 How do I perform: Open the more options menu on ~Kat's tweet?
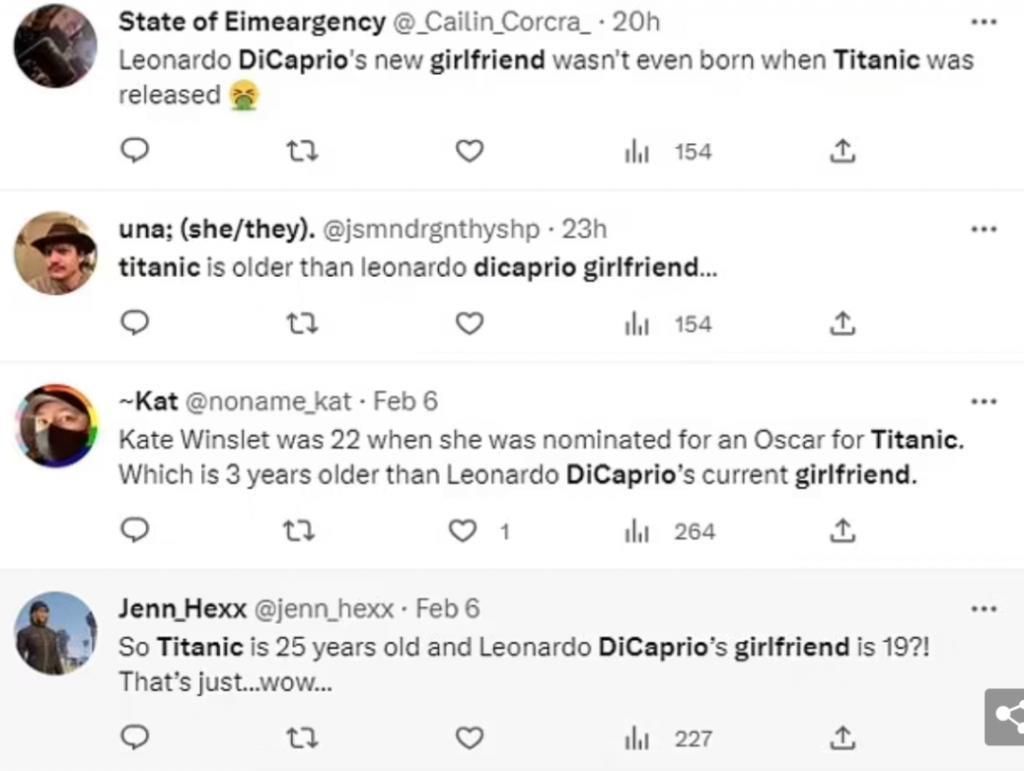(985, 401)
